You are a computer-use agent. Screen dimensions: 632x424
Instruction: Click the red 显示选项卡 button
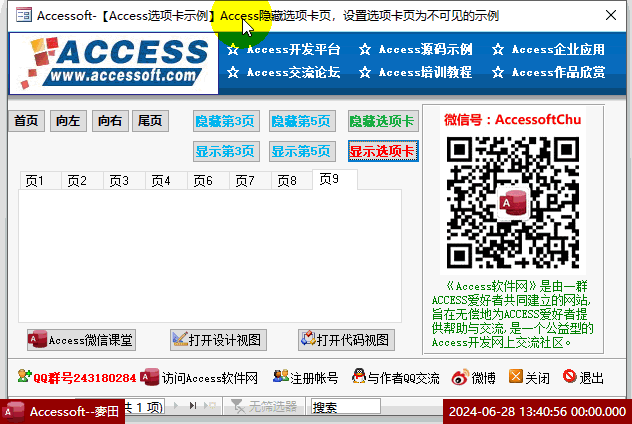(x=383, y=152)
